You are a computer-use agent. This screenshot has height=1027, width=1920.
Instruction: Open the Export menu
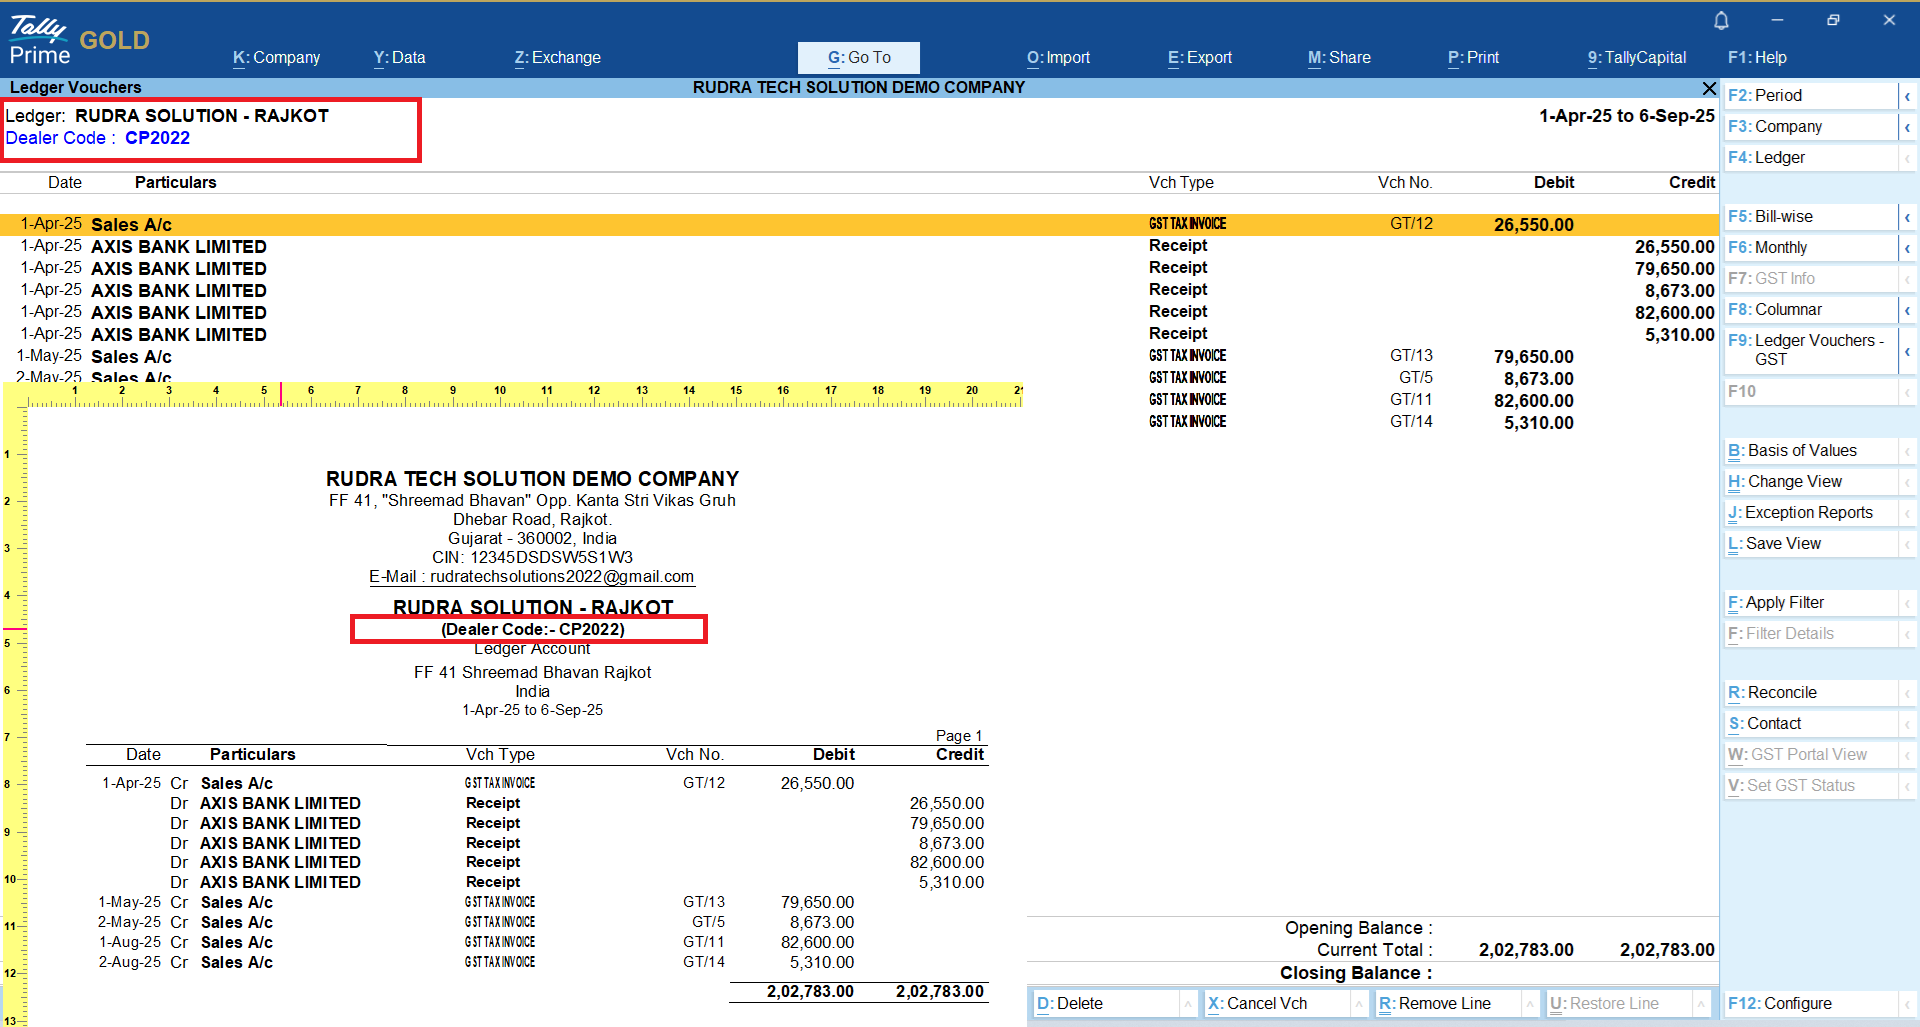[x=1199, y=58]
